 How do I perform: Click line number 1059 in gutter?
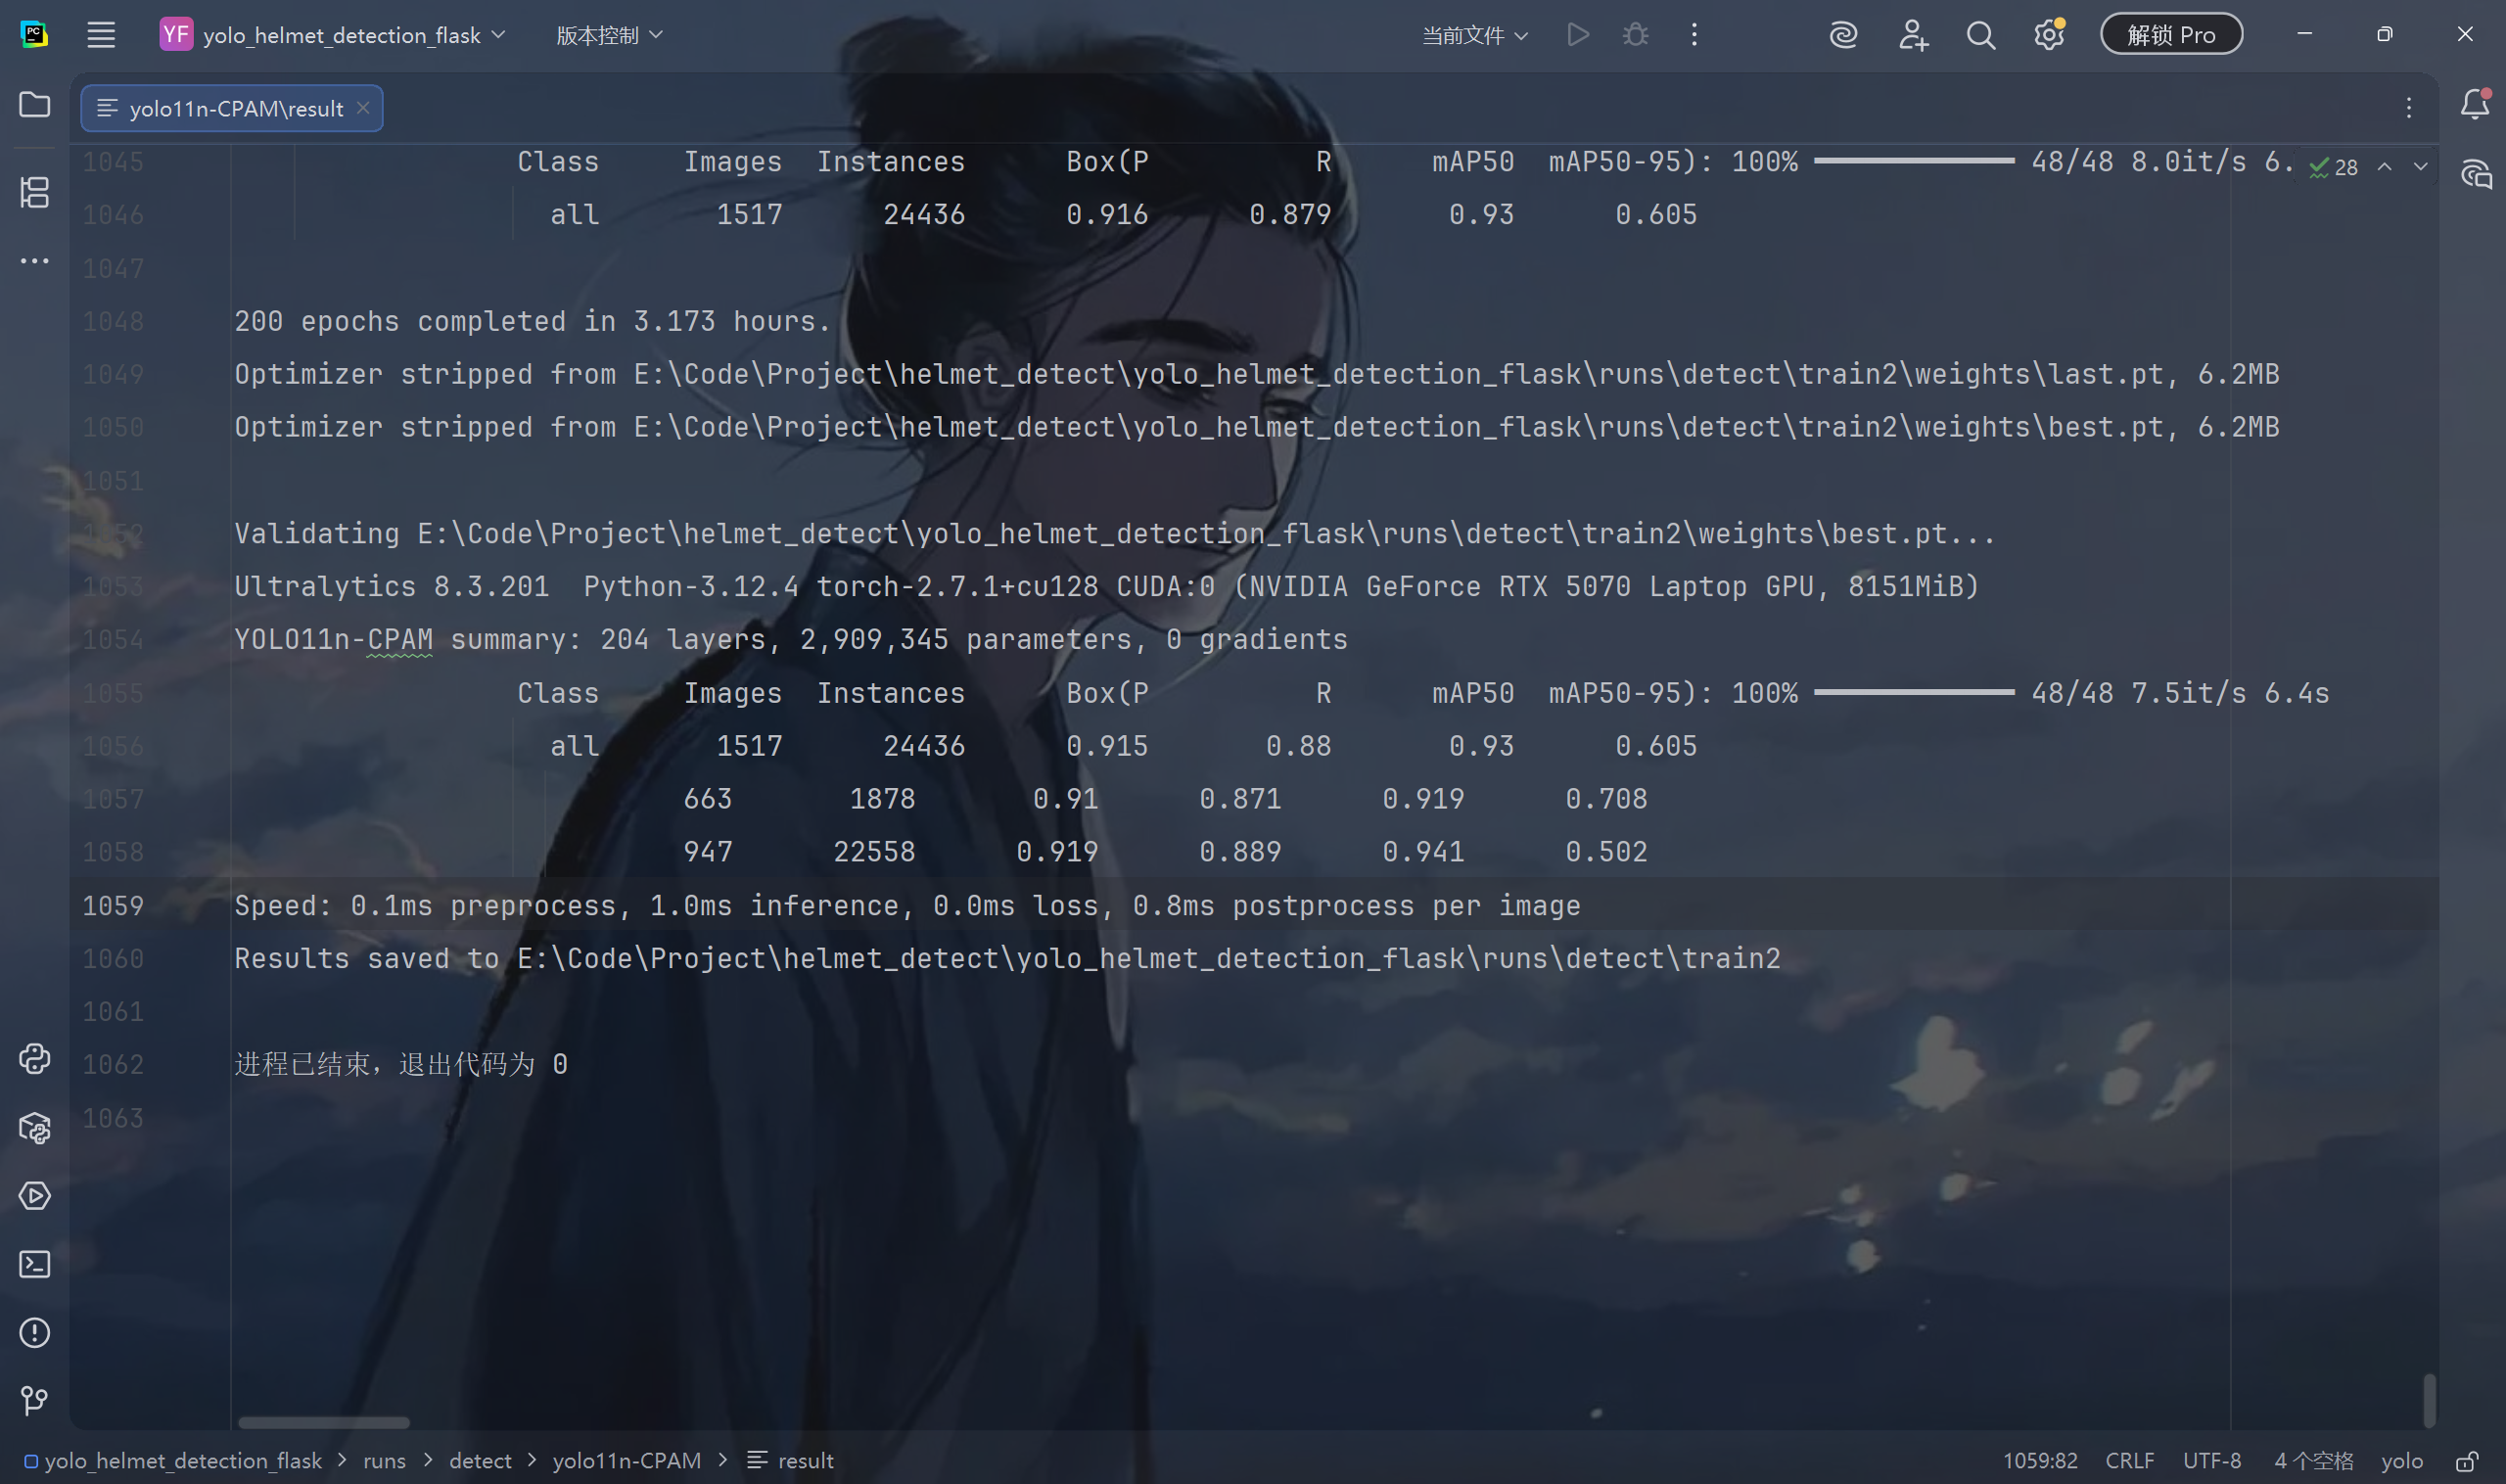(x=113, y=905)
